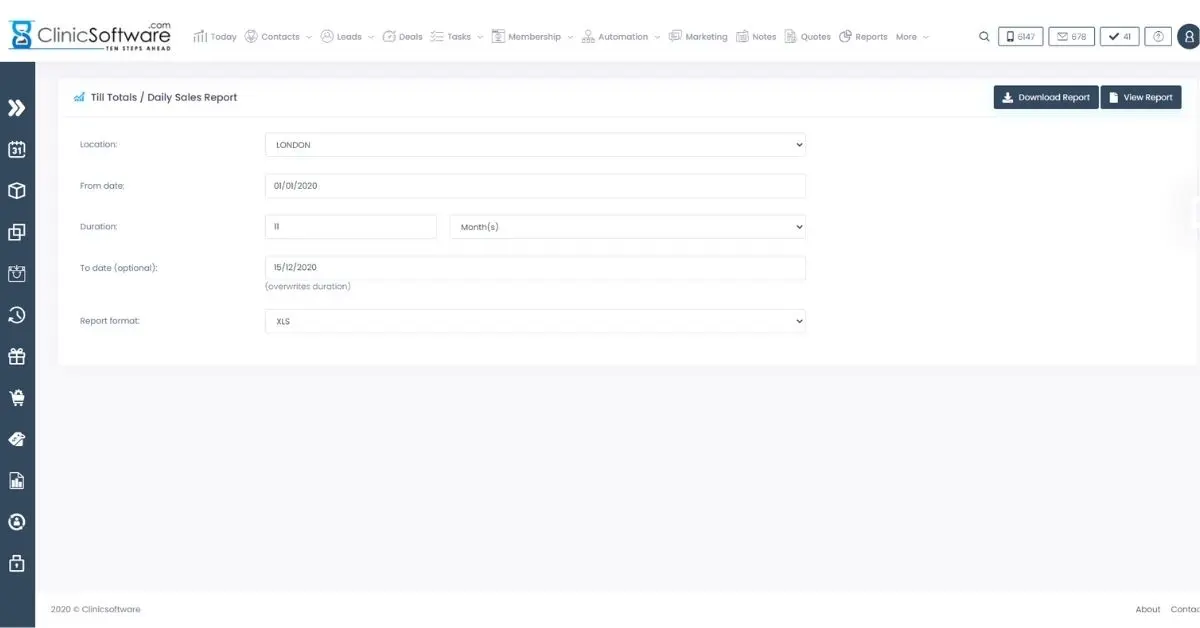
Task: Click the Download Report button
Action: (1045, 97)
